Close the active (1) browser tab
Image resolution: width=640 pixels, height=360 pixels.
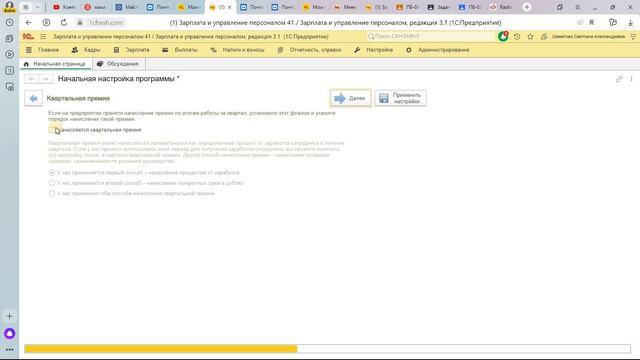[230, 7]
